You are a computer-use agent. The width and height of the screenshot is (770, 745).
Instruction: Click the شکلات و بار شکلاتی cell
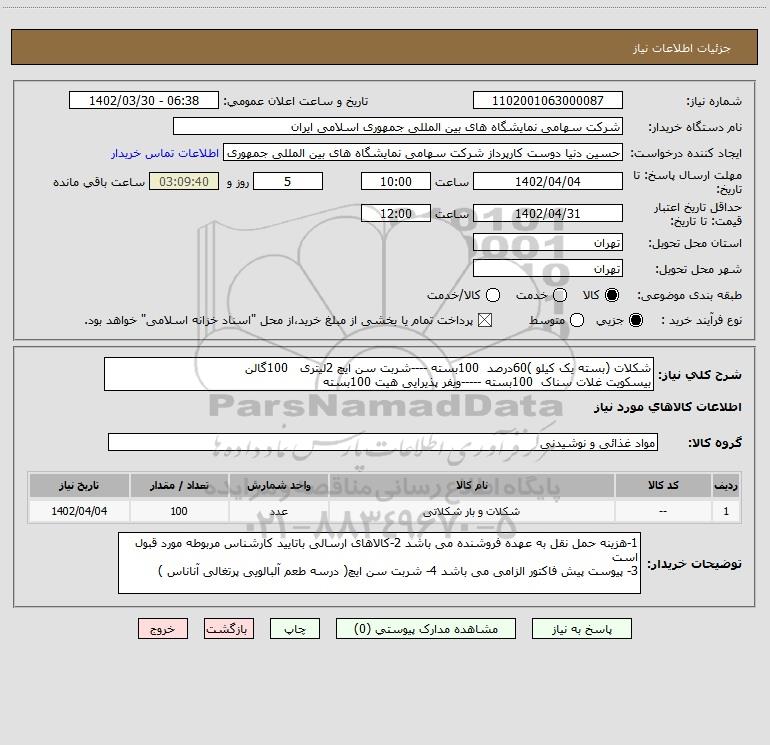471,511
